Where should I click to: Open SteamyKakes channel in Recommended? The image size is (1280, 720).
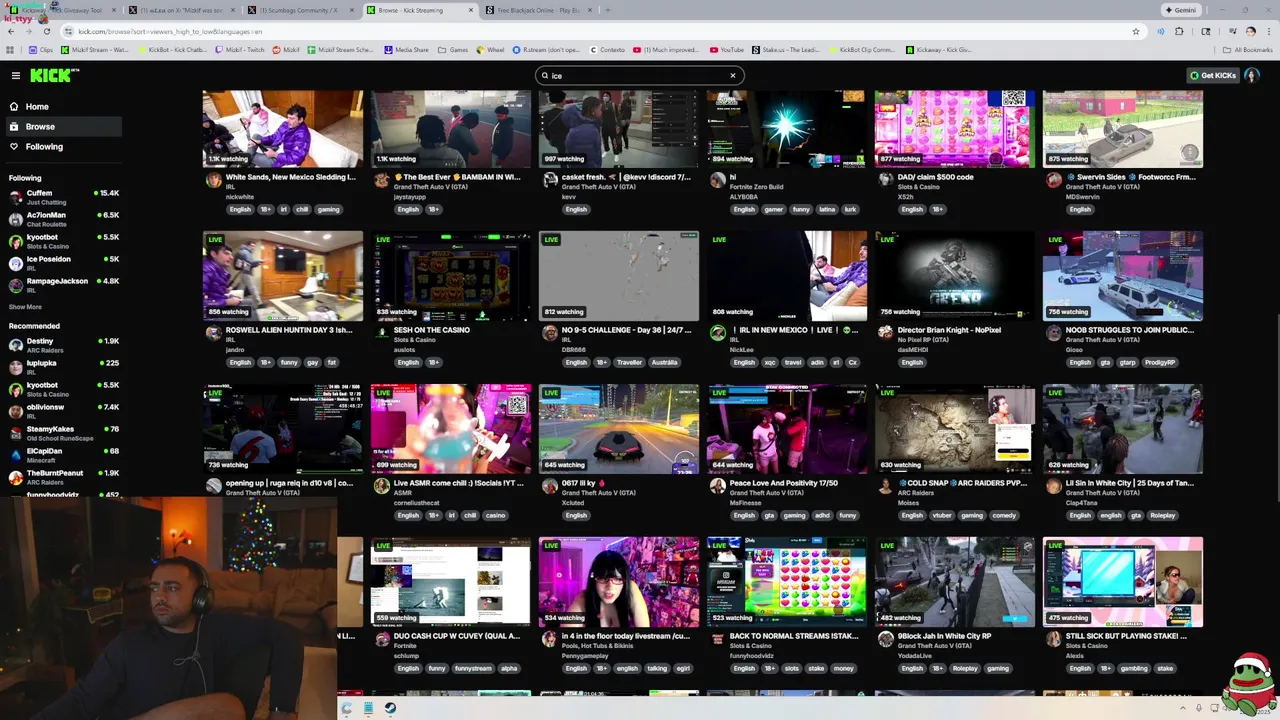pyautogui.click(x=62, y=433)
